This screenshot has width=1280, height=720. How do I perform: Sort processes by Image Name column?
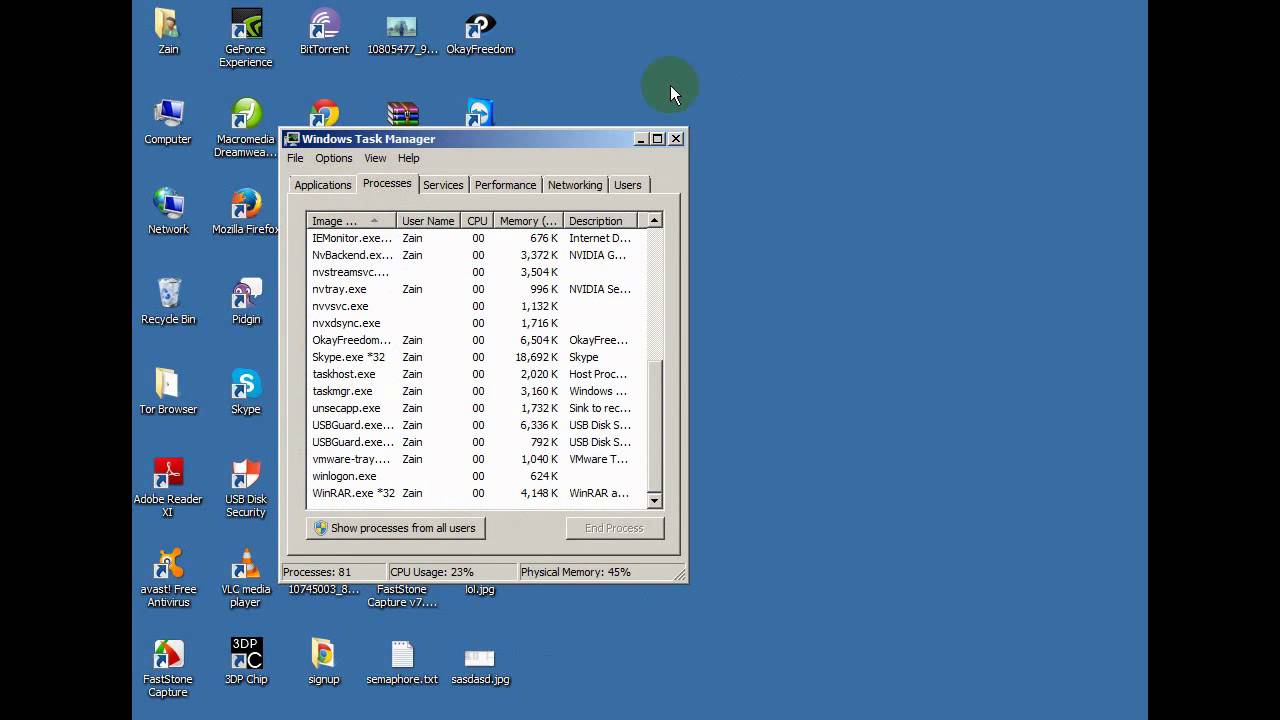[x=351, y=221]
